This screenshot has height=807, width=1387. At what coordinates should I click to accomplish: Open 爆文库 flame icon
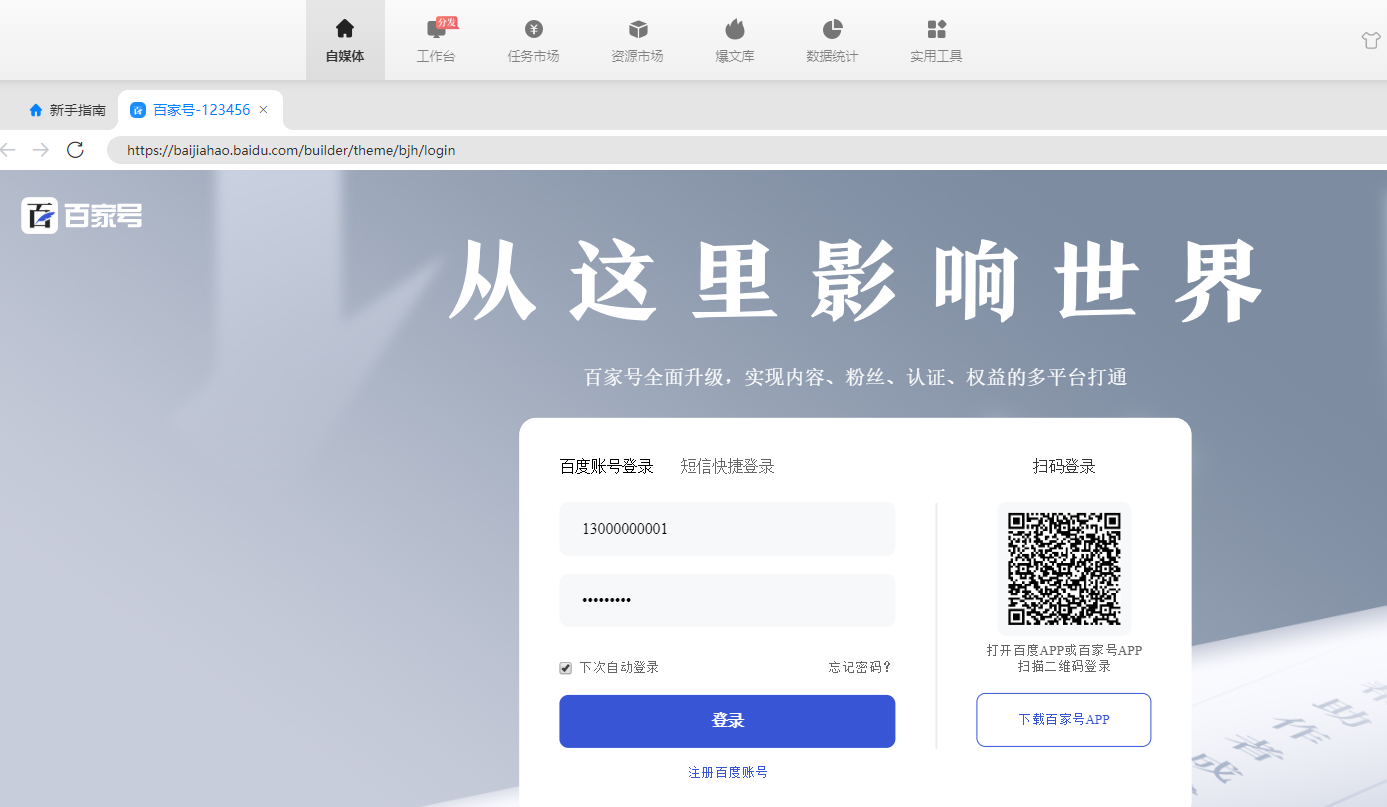[x=734, y=29]
